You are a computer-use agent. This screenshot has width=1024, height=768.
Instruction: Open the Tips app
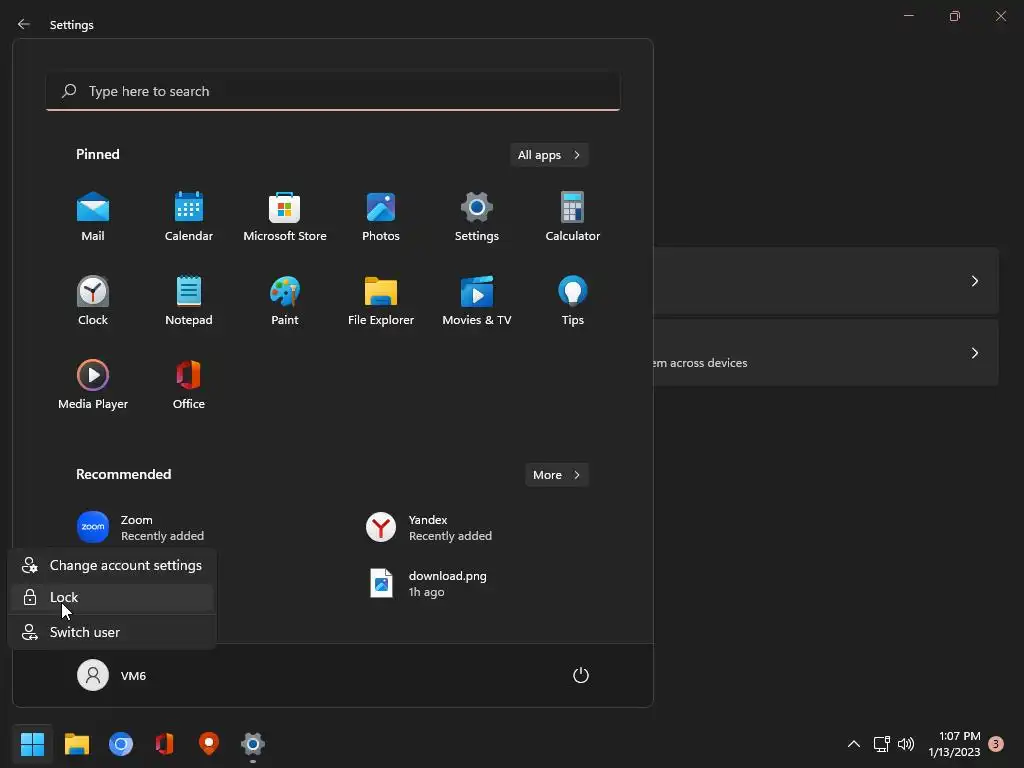coord(573,301)
